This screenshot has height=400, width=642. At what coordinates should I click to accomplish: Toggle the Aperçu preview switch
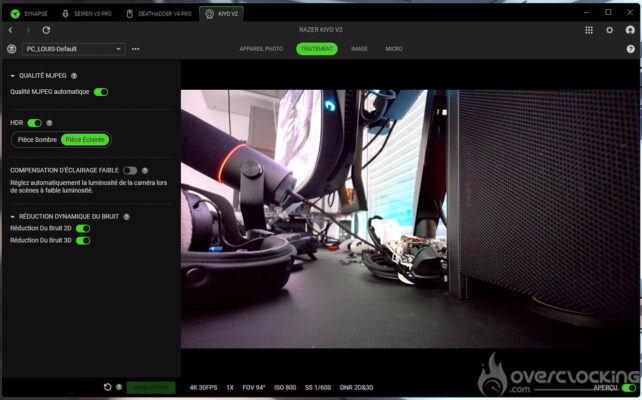(x=628, y=387)
